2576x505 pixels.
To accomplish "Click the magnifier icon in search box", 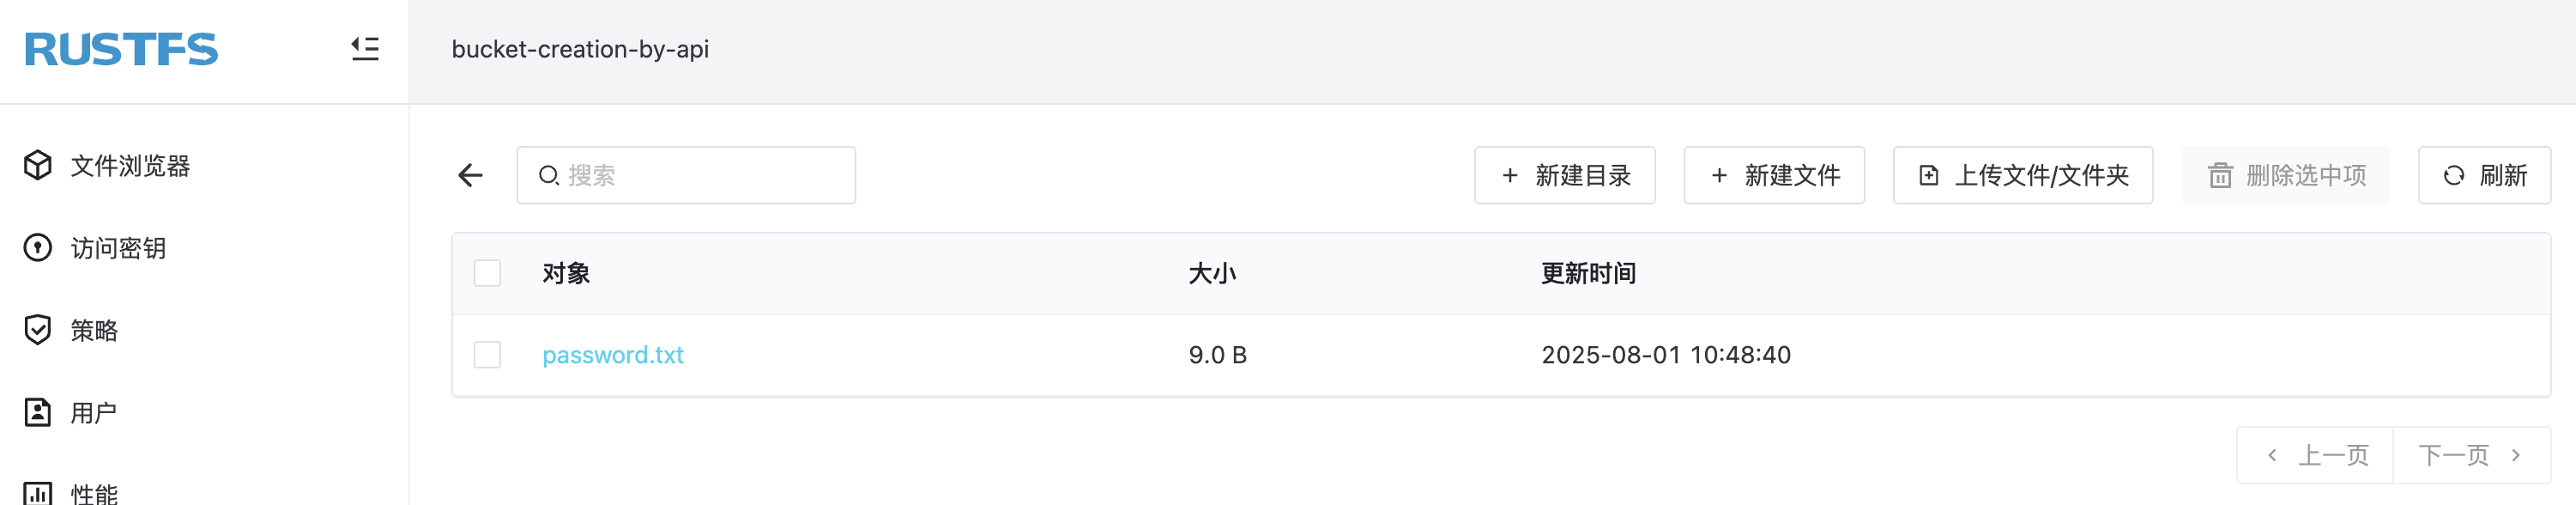I will click(548, 174).
